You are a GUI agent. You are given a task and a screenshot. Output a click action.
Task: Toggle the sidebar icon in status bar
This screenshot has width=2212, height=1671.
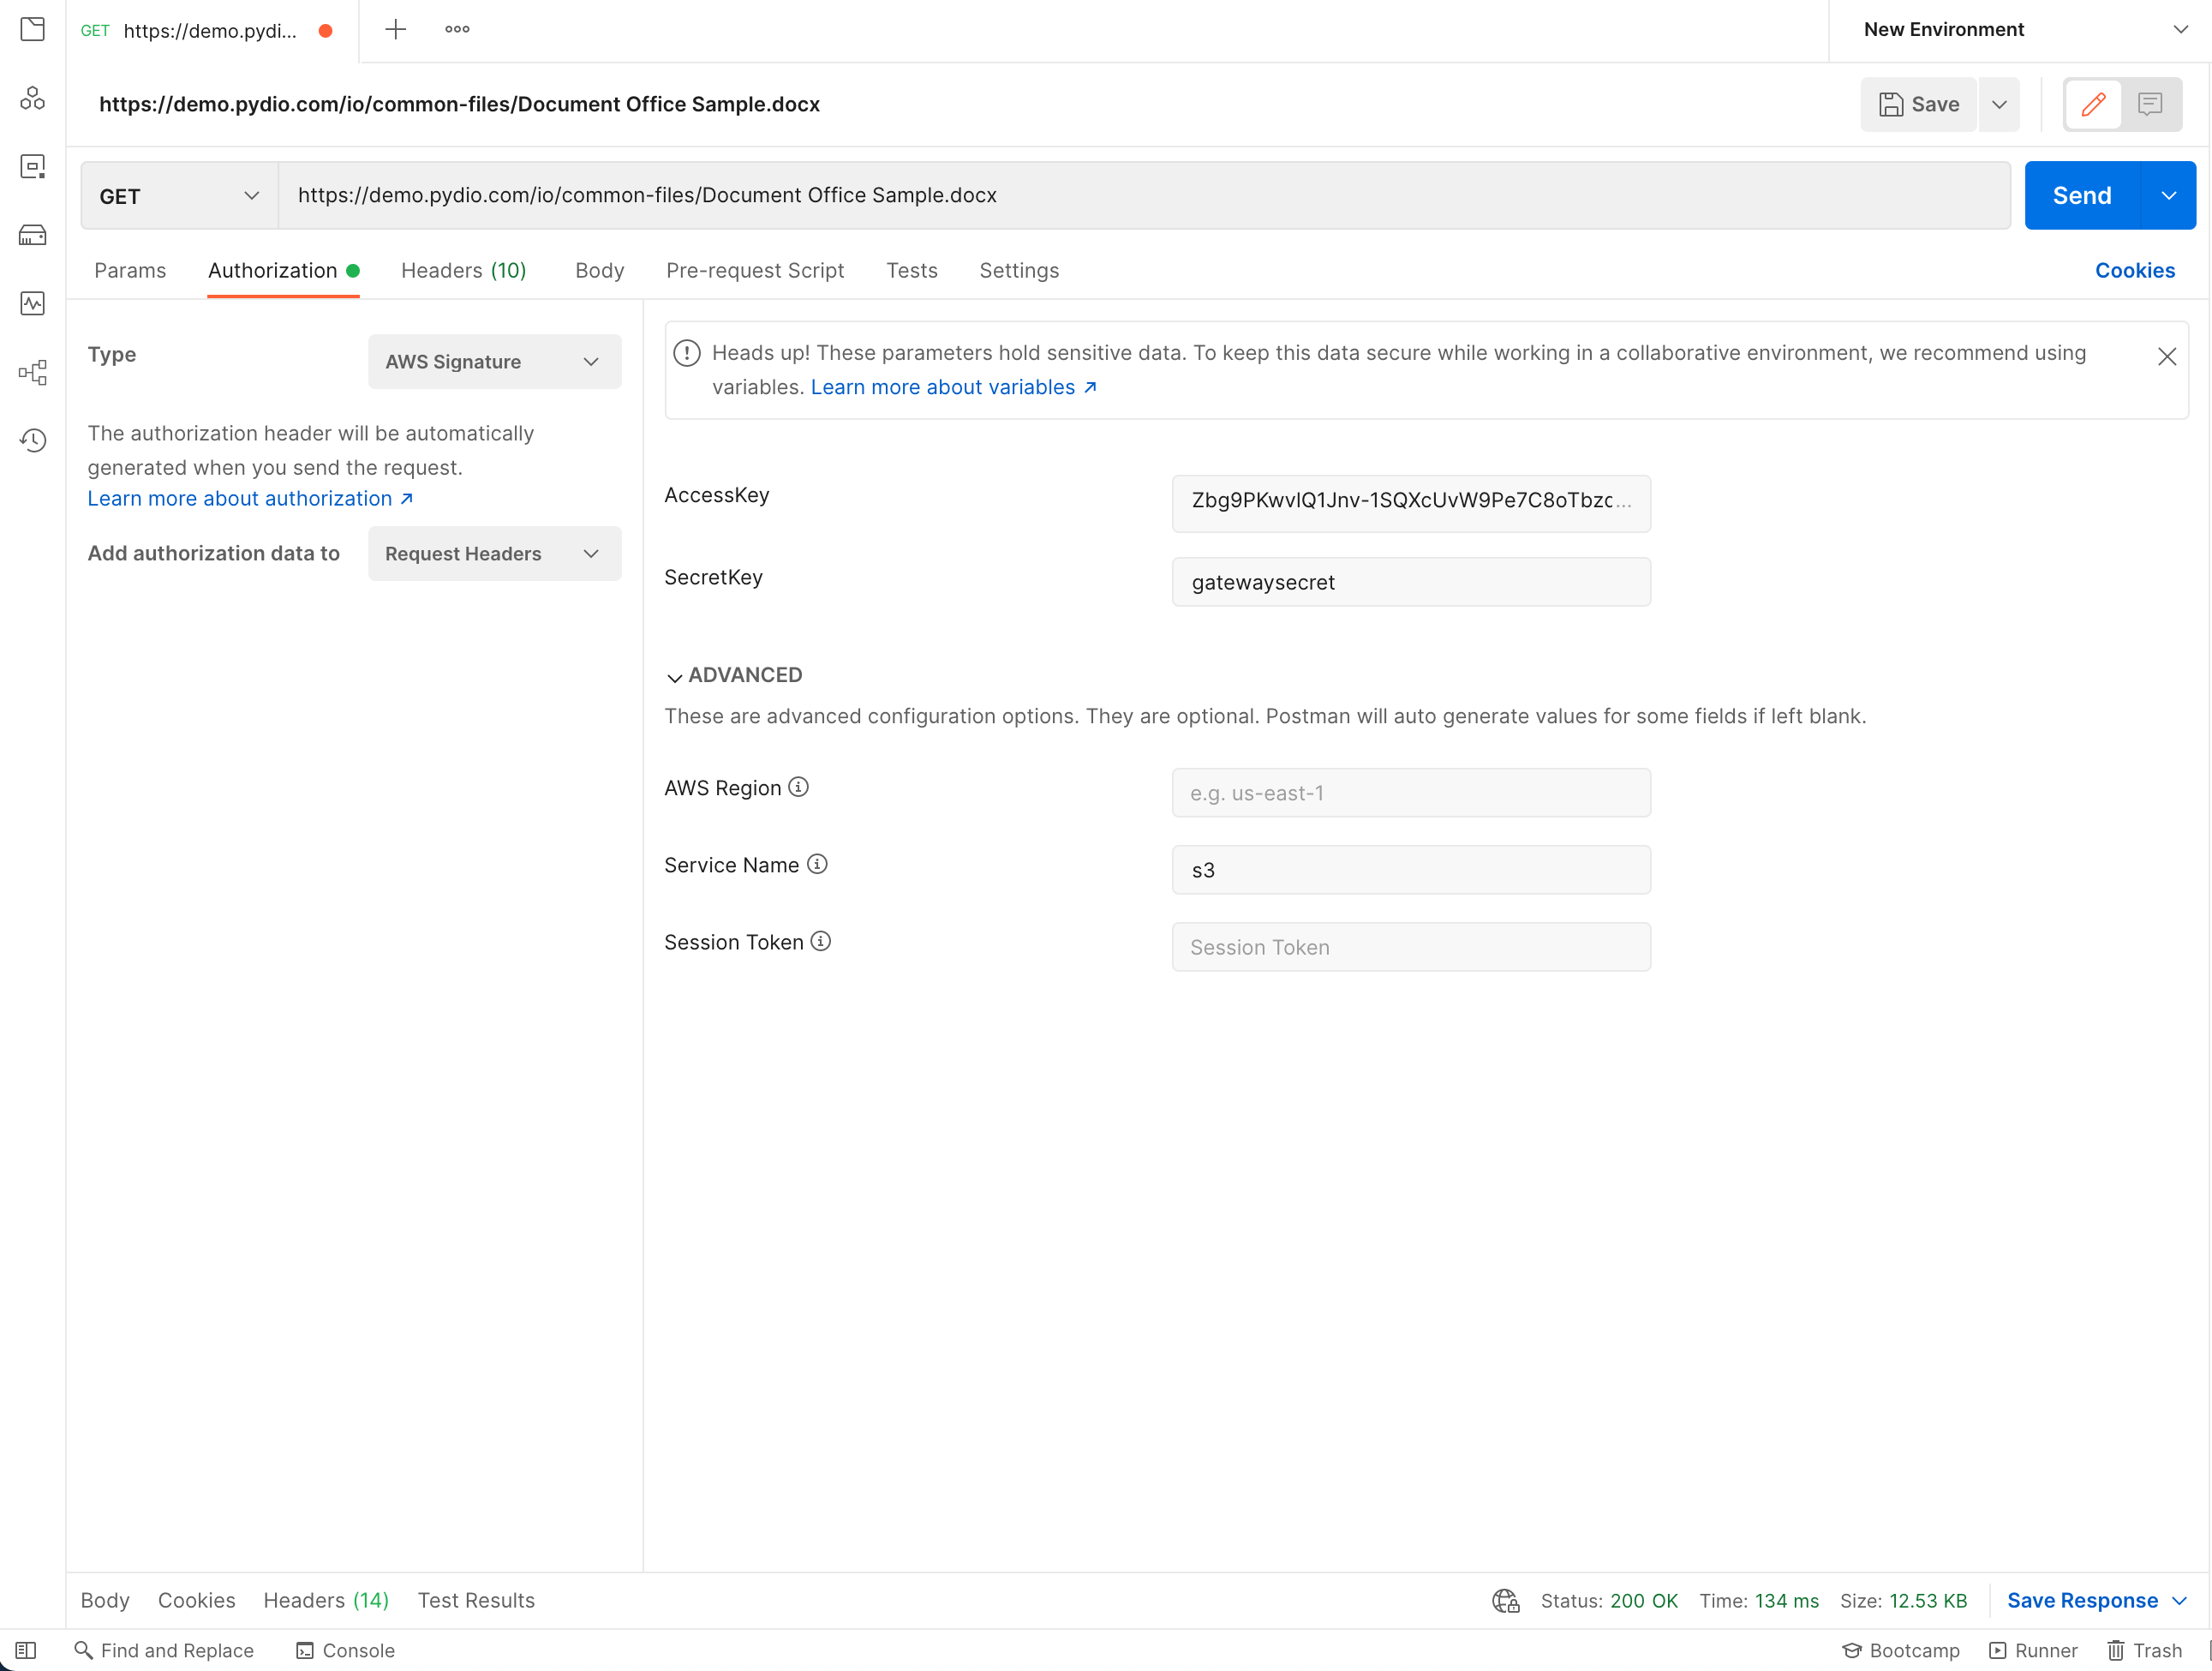(x=26, y=1650)
